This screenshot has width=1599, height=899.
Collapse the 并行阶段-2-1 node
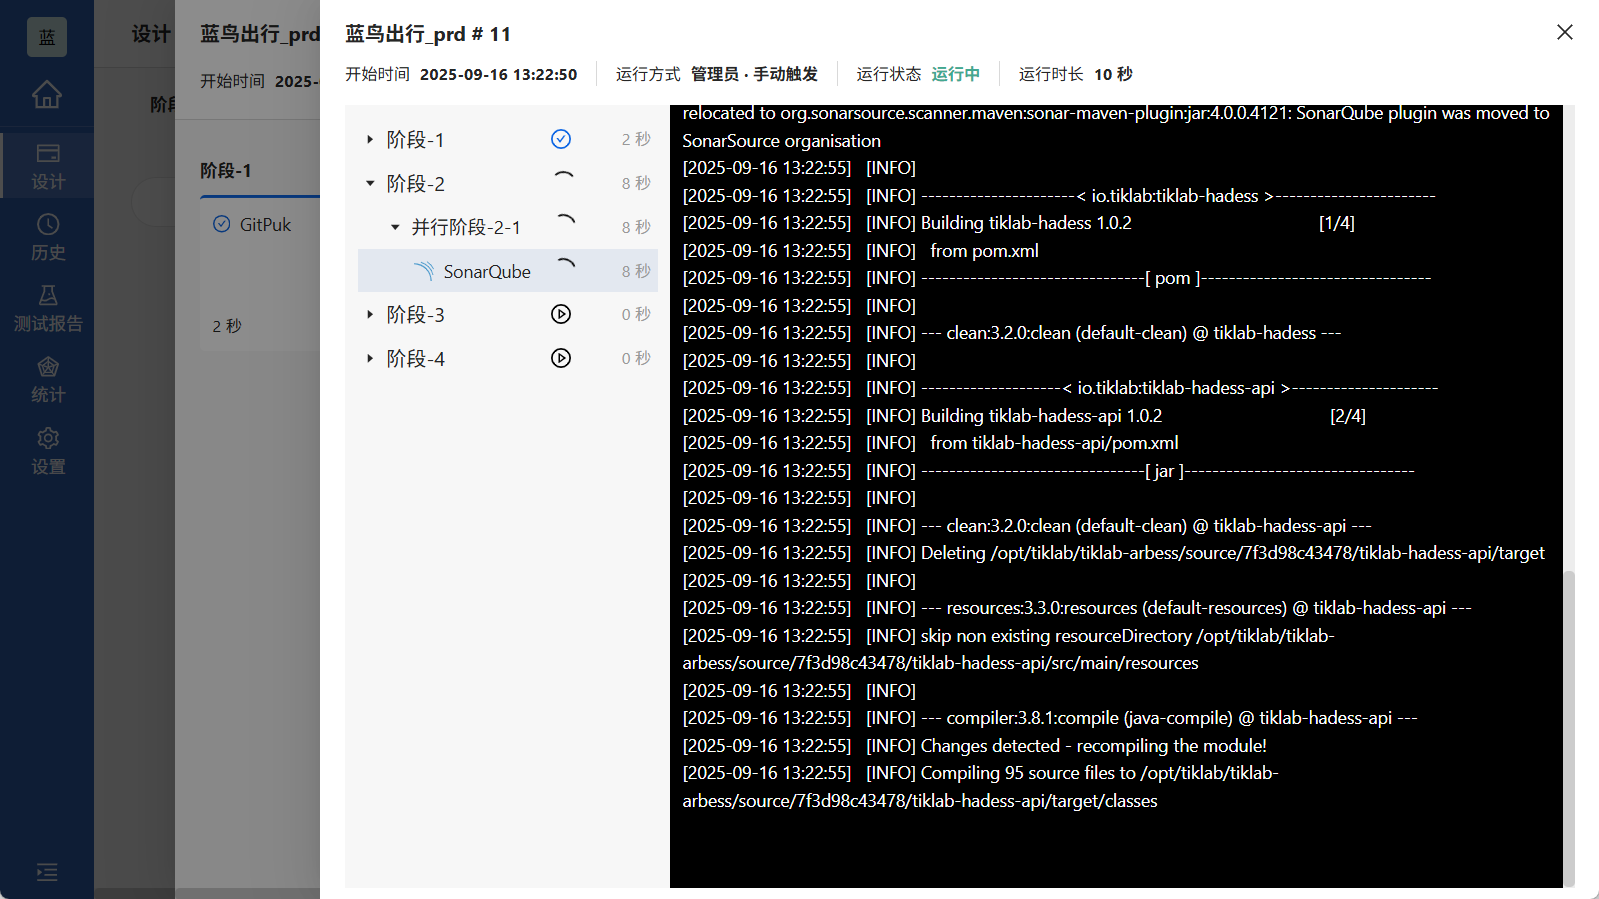[395, 228]
